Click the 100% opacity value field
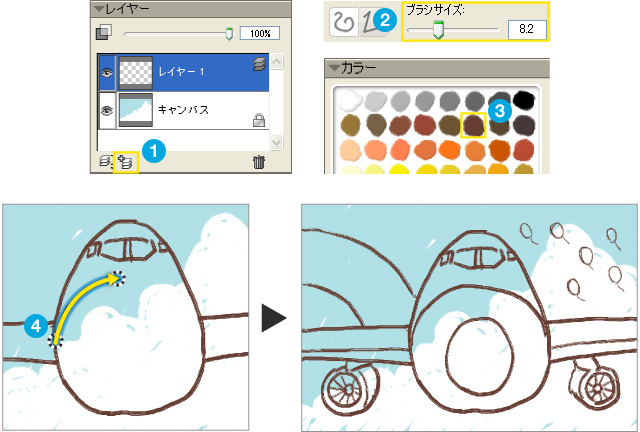 260,33
